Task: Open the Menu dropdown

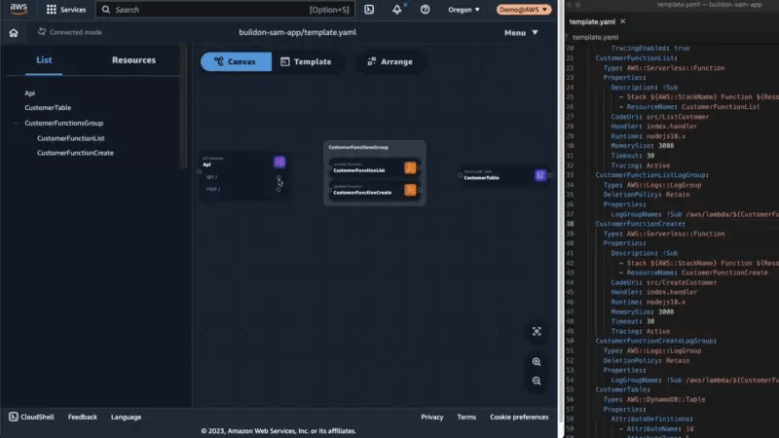Action: pos(521,33)
